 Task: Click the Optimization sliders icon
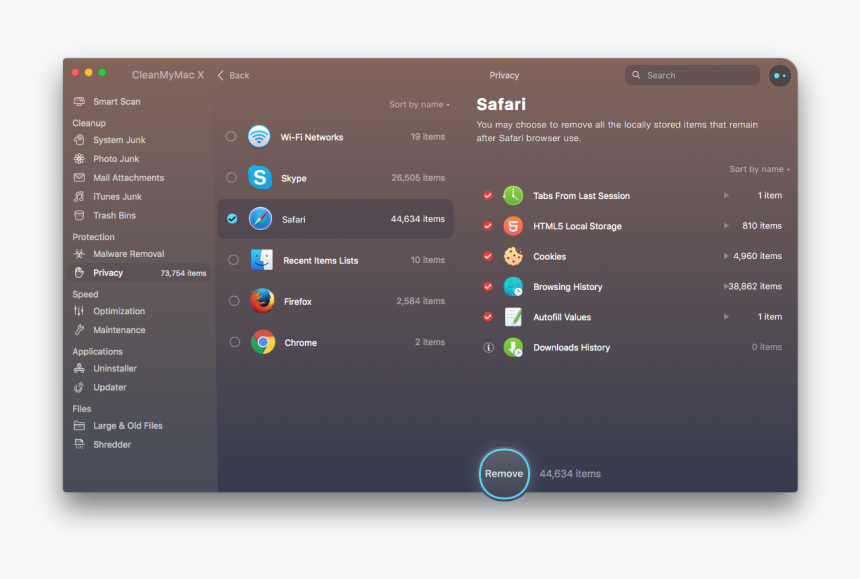click(x=80, y=311)
